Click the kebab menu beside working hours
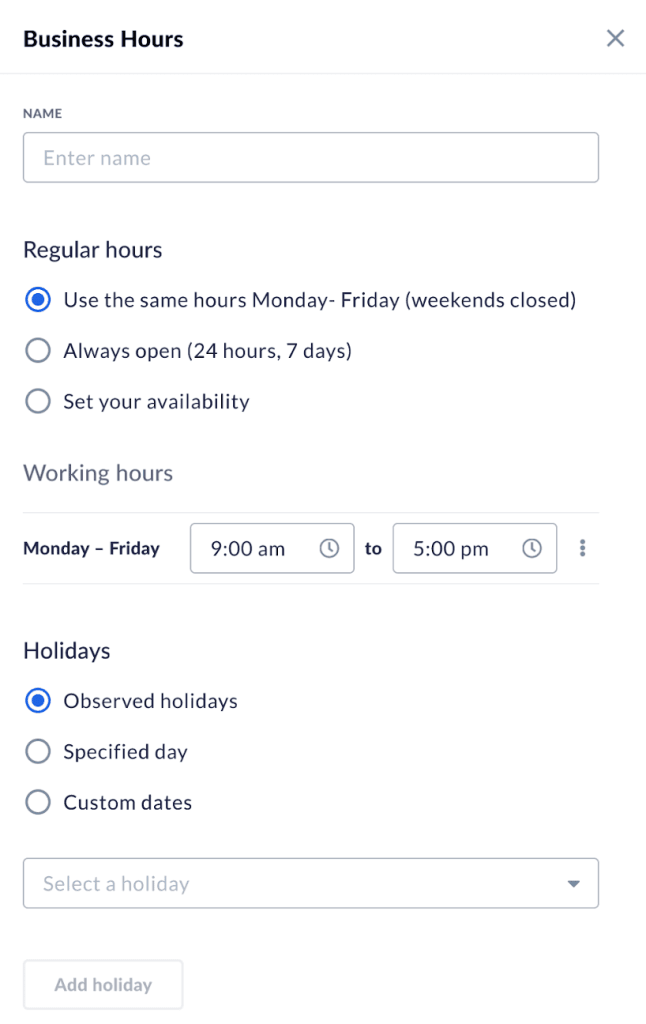The image size is (646, 1024). click(583, 548)
